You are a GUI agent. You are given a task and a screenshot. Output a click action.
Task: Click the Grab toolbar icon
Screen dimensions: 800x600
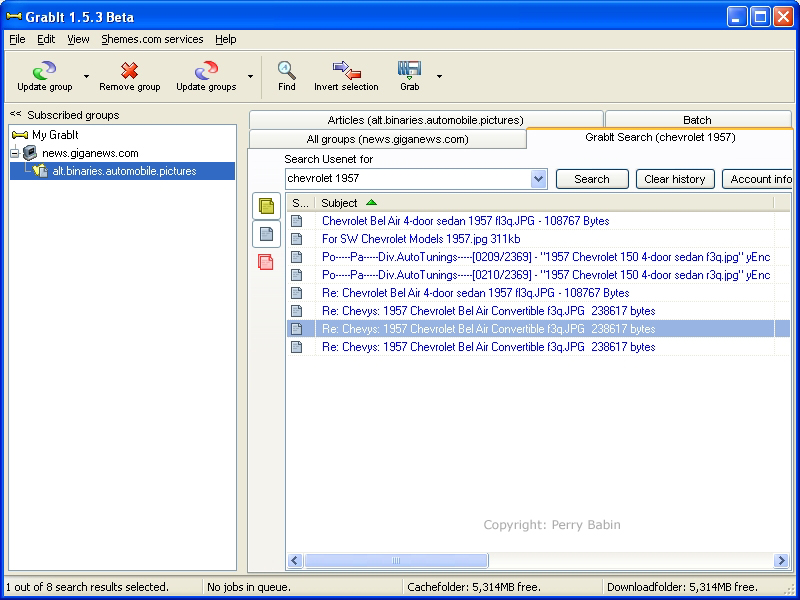click(x=409, y=70)
